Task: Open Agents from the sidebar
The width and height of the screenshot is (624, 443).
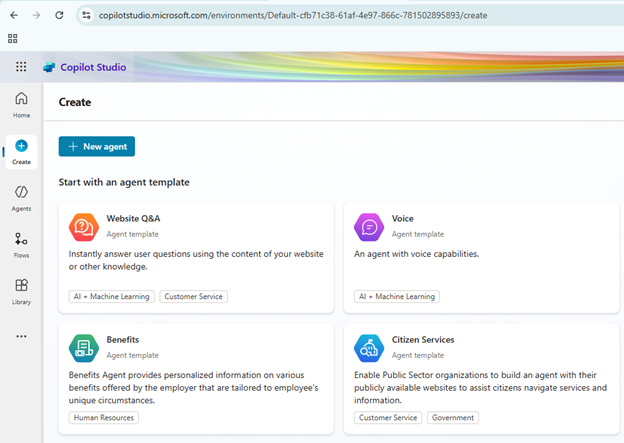Action: pyautogui.click(x=21, y=198)
